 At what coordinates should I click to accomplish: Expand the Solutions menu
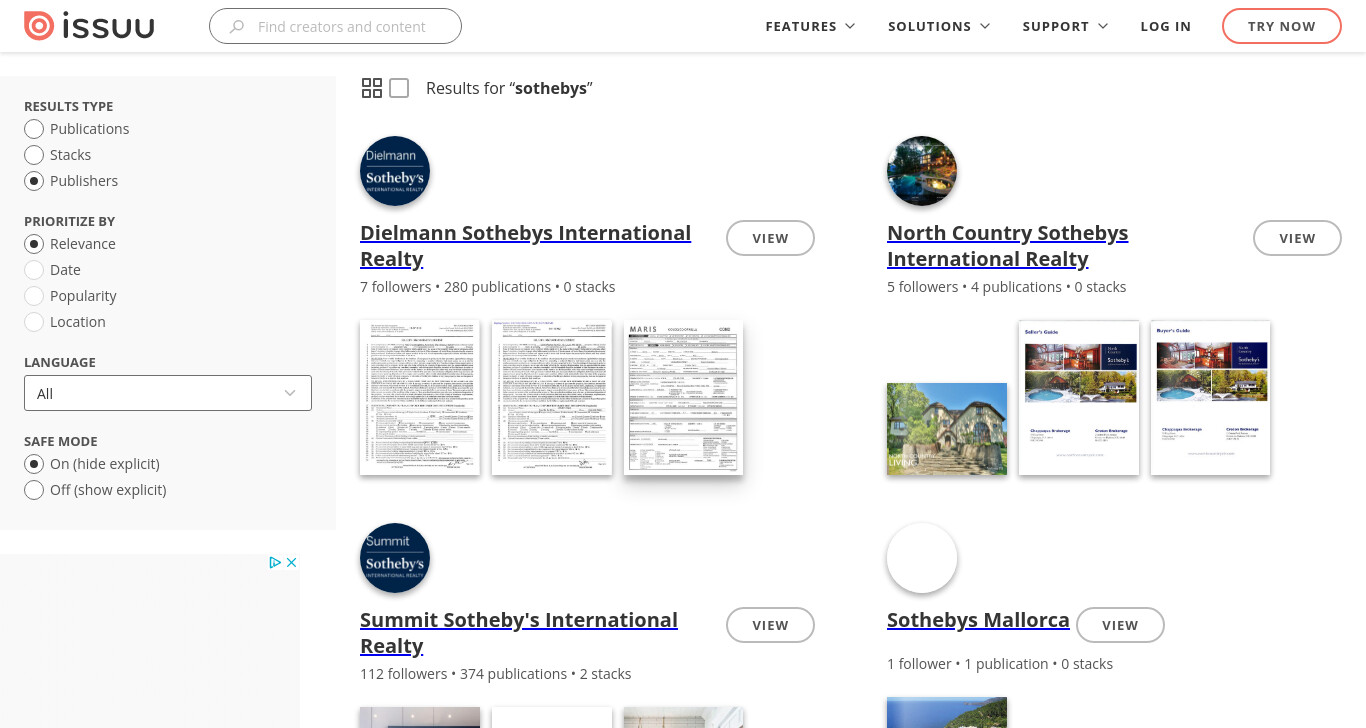[939, 27]
